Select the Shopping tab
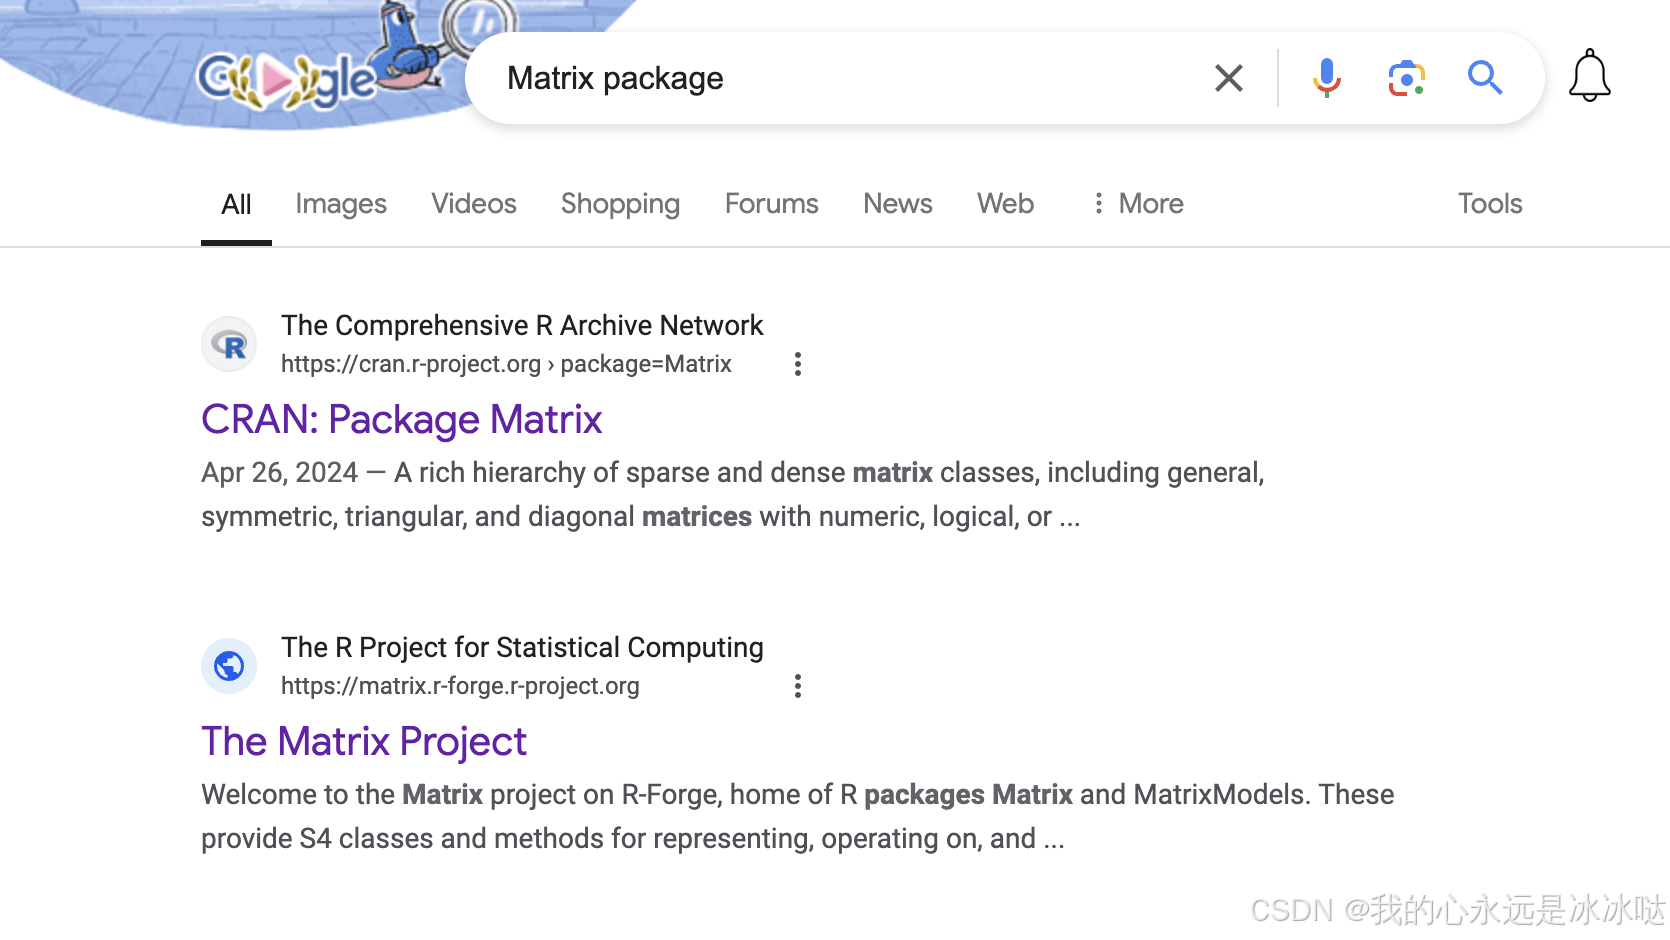The height and width of the screenshot is (940, 1670). coord(620,204)
